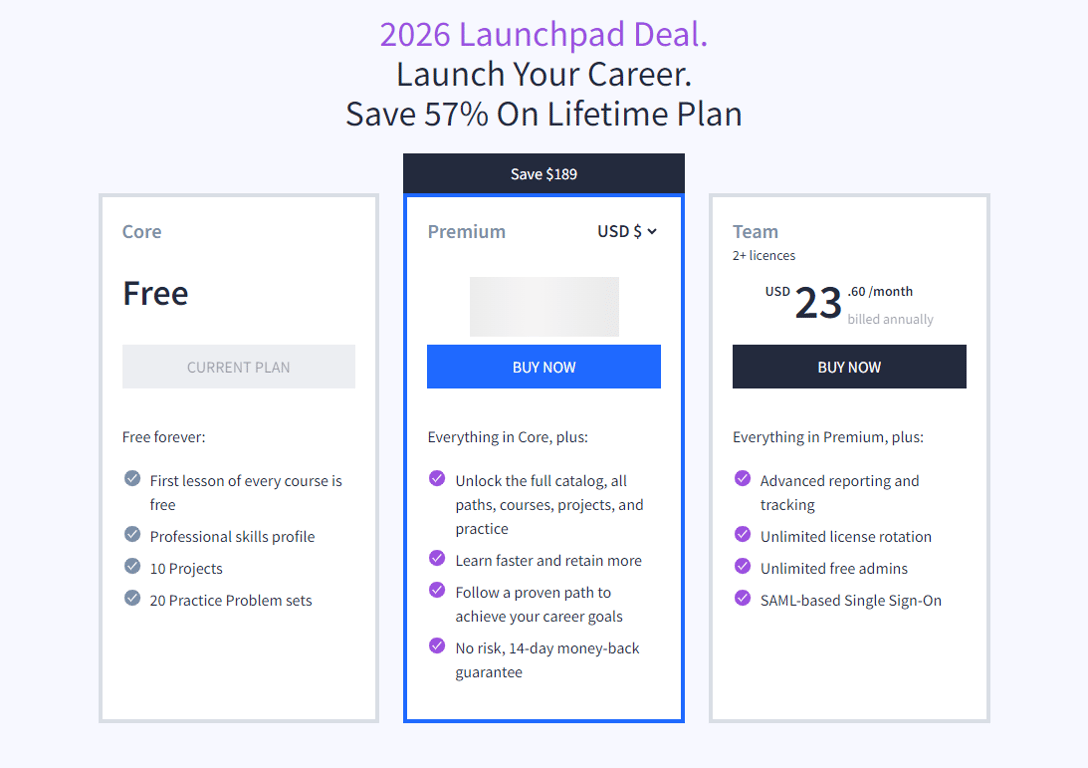Click purple checkmark next to 'Unlimited license rotation'
Screen dimensions: 1088x768
coord(742,534)
